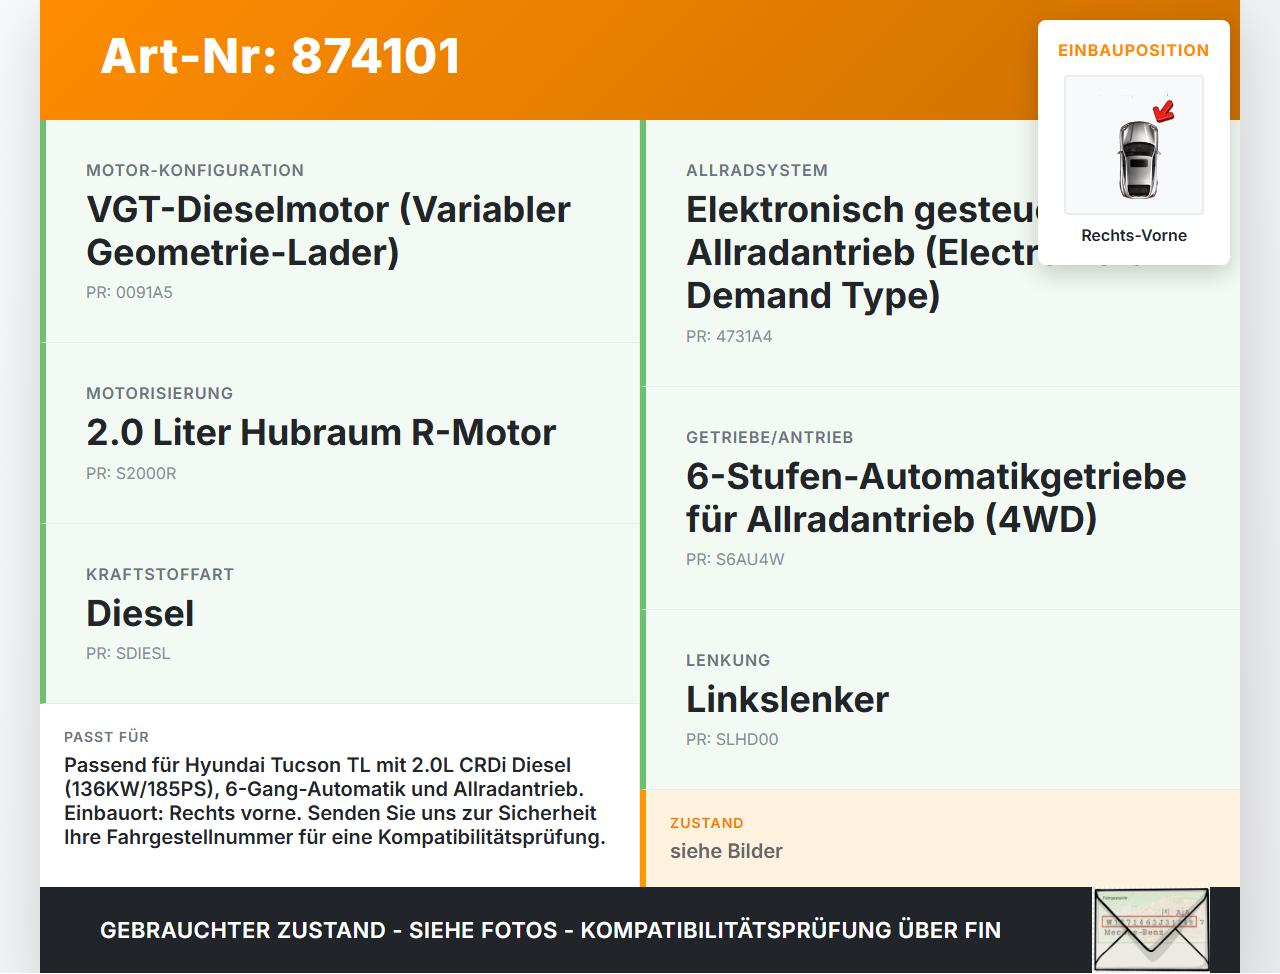Click PR: SLHD00 code
1280x974 pixels.
click(x=732, y=739)
